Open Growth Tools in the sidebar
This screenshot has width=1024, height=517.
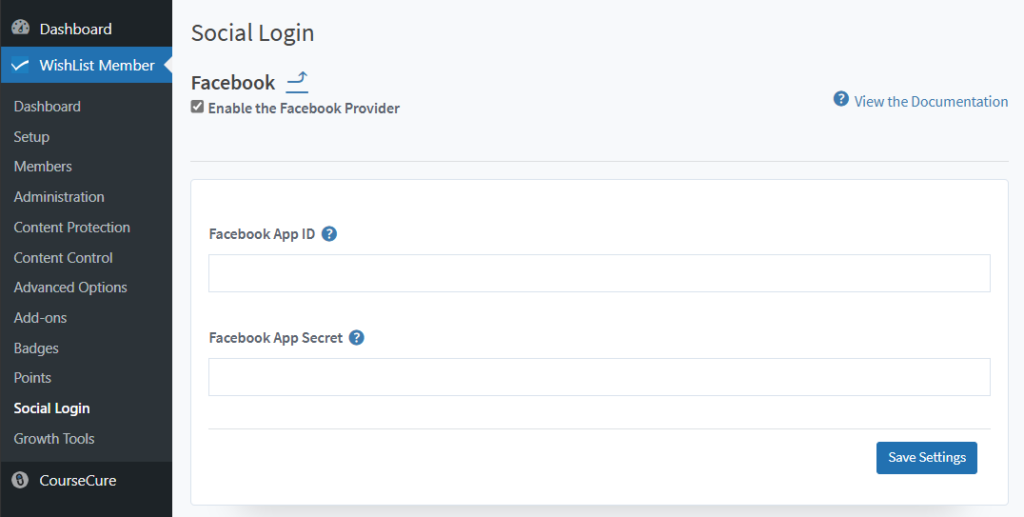pos(54,439)
